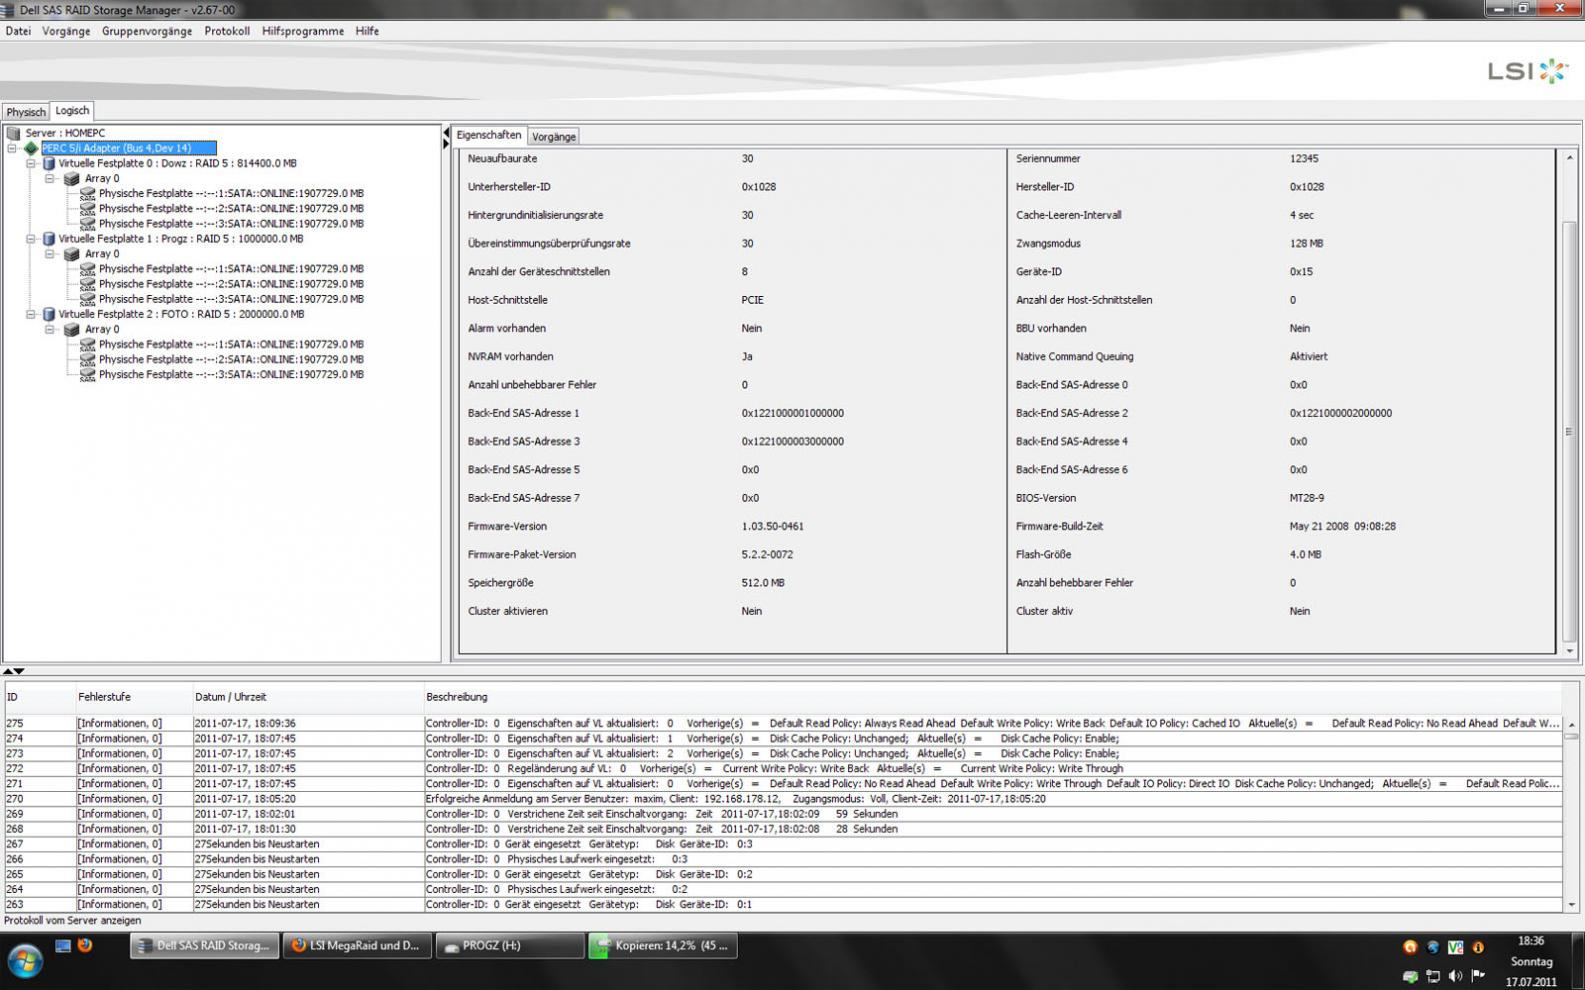Switch to the Vorgänge tab beside Eigenschaften
The width and height of the screenshot is (1585, 990).
click(x=553, y=136)
